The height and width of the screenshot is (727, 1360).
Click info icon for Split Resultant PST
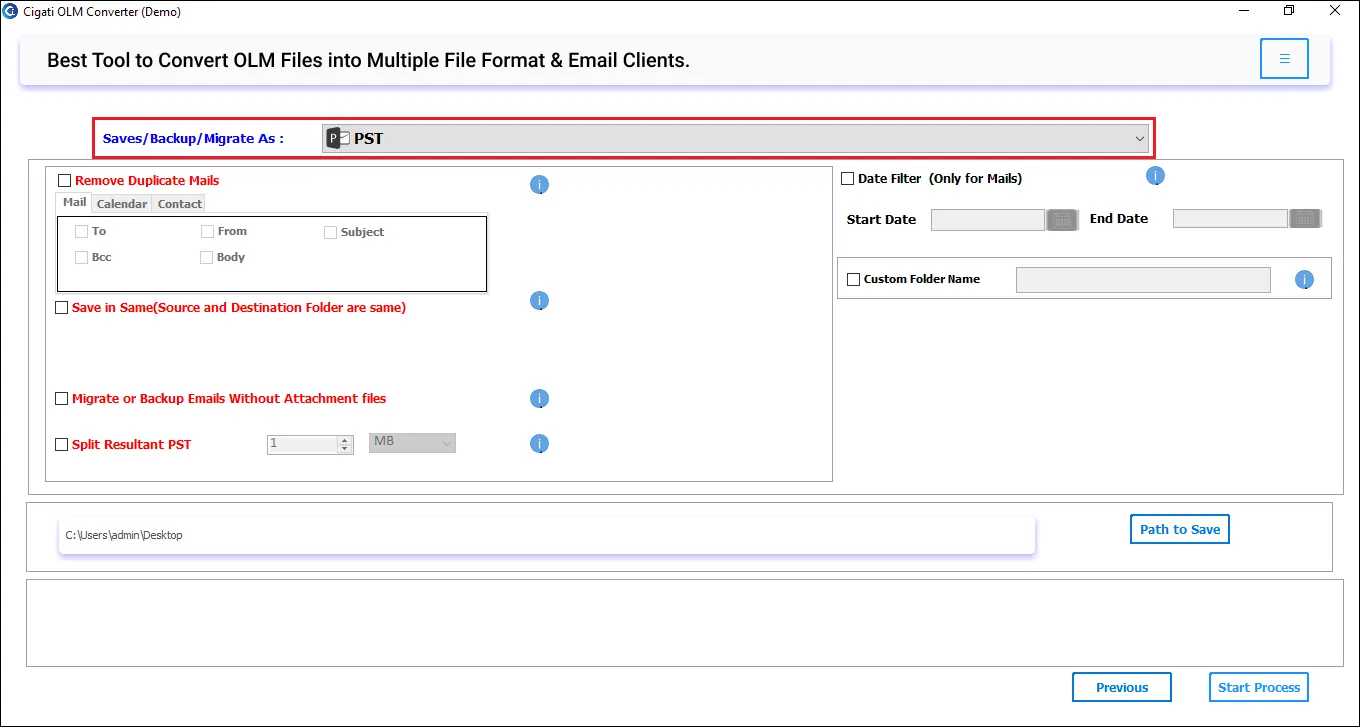[x=539, y=444]
